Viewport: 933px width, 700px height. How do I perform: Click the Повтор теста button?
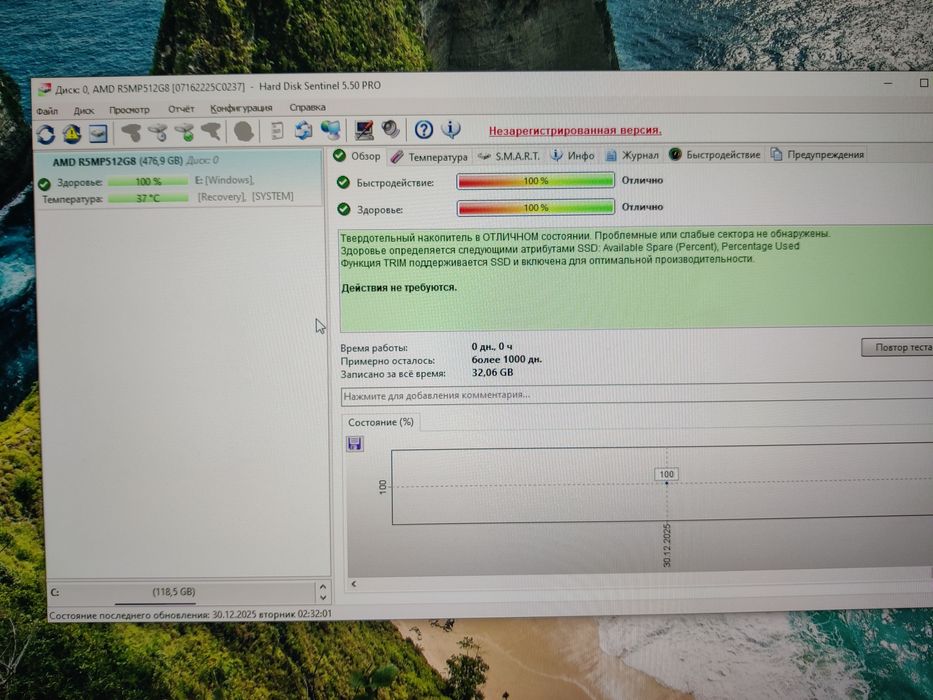click(x=897, y=347)
